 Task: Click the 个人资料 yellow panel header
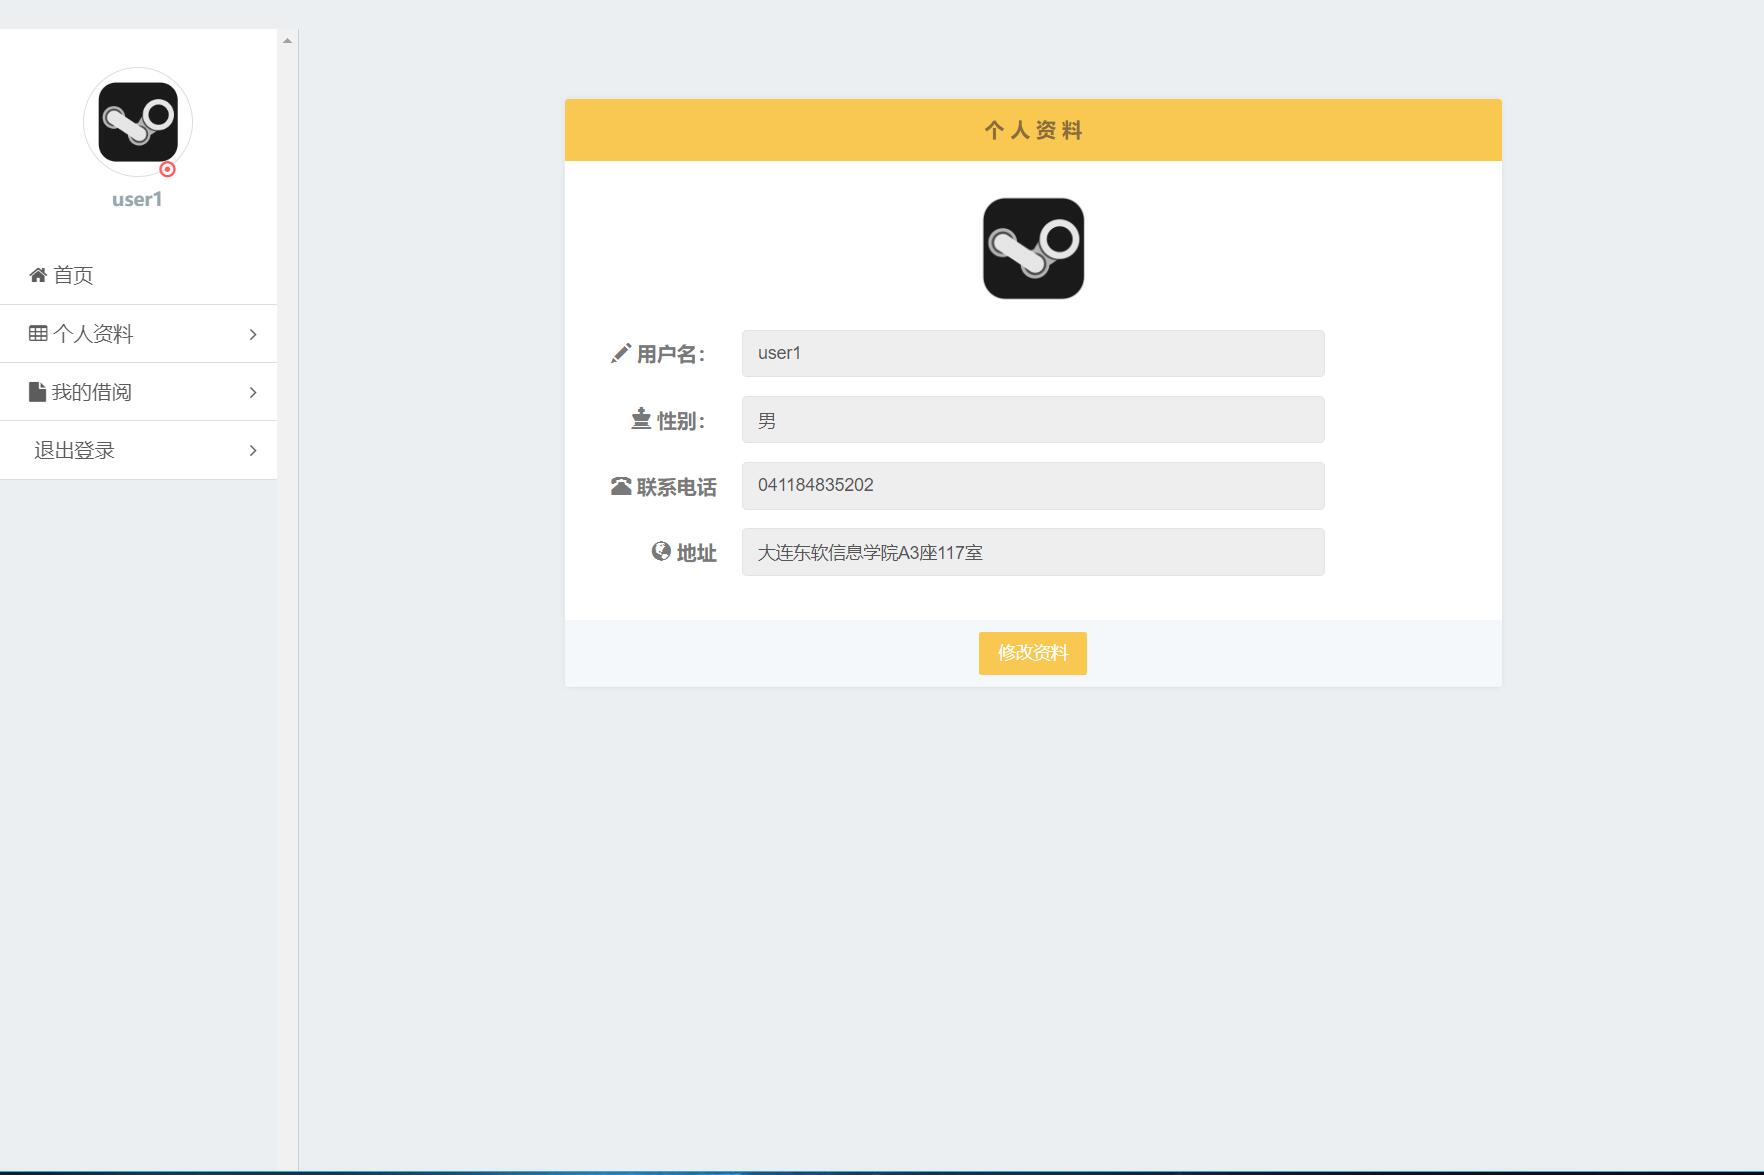[1033, 130]
